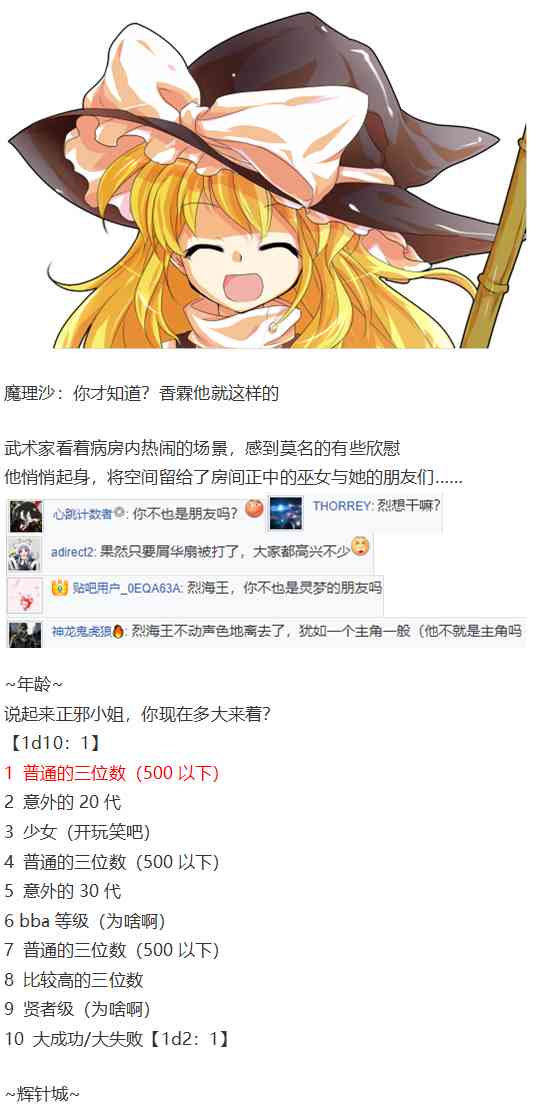Image resolution: width=558 pixels, height=1111 pixels.
Task: Click the orange emoji after 你不也是朋友吗
Action: [x=254, y=509]
